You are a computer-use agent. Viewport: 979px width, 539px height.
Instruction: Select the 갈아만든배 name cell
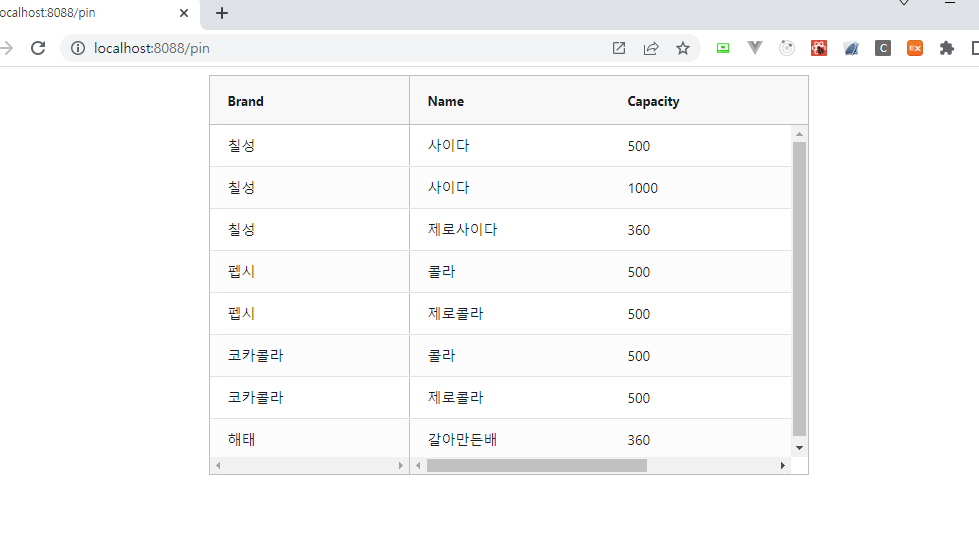pyautogui.click(x=509, y=438)
